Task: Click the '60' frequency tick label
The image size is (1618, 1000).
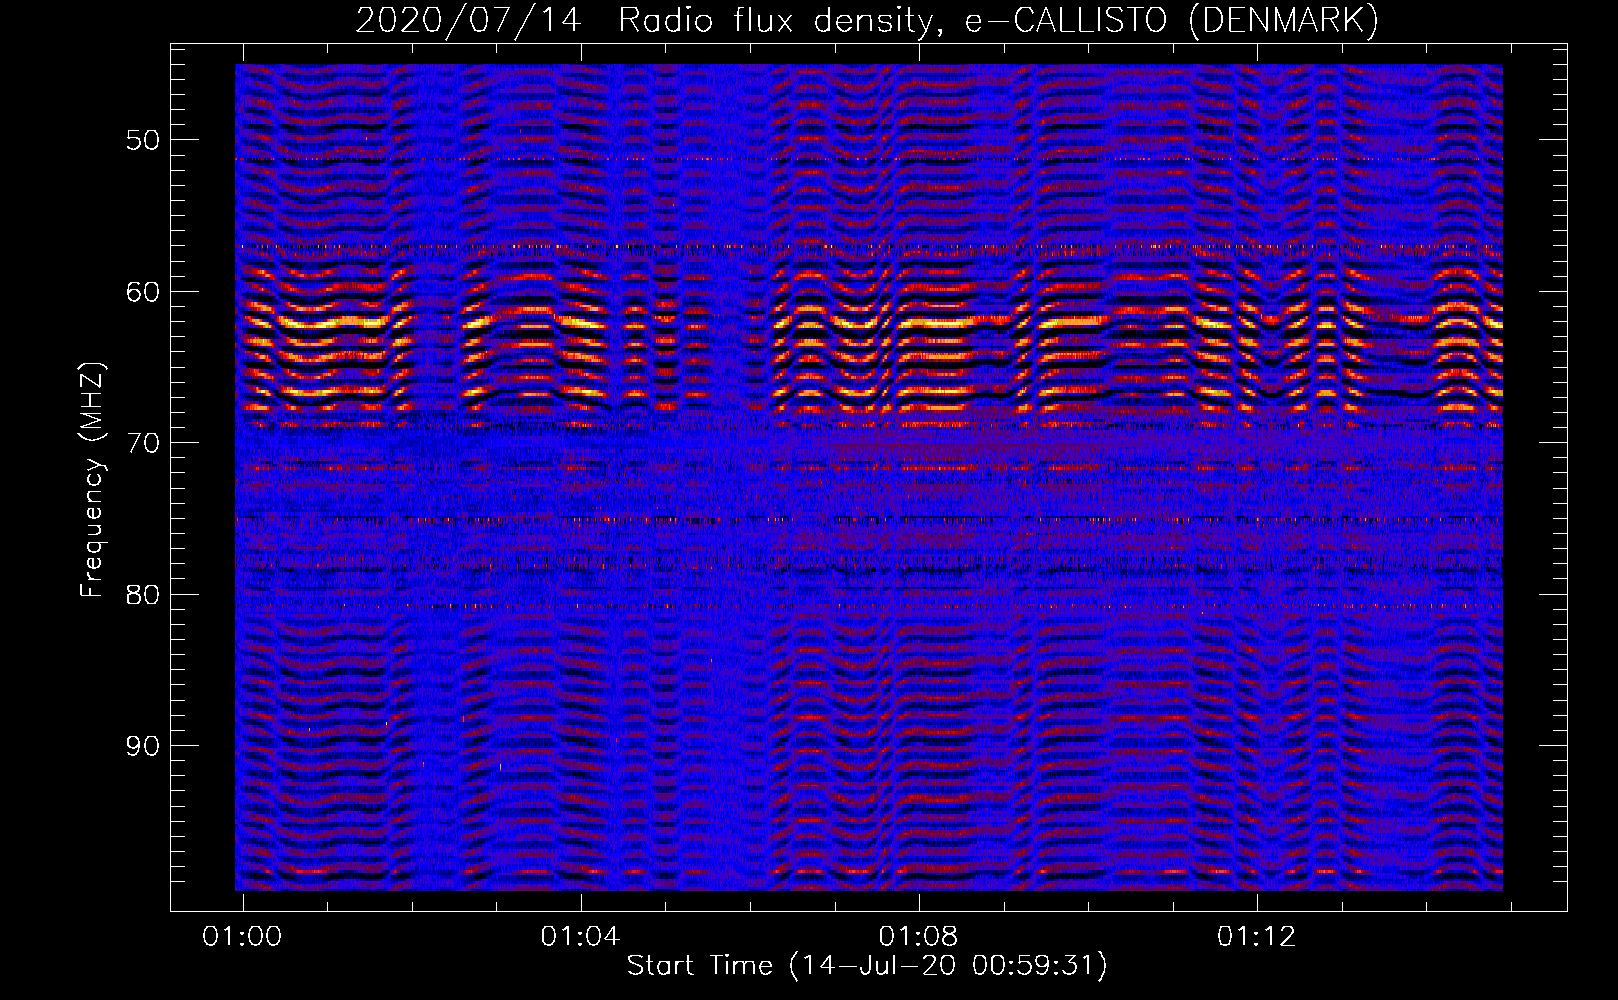Action: 142,292
